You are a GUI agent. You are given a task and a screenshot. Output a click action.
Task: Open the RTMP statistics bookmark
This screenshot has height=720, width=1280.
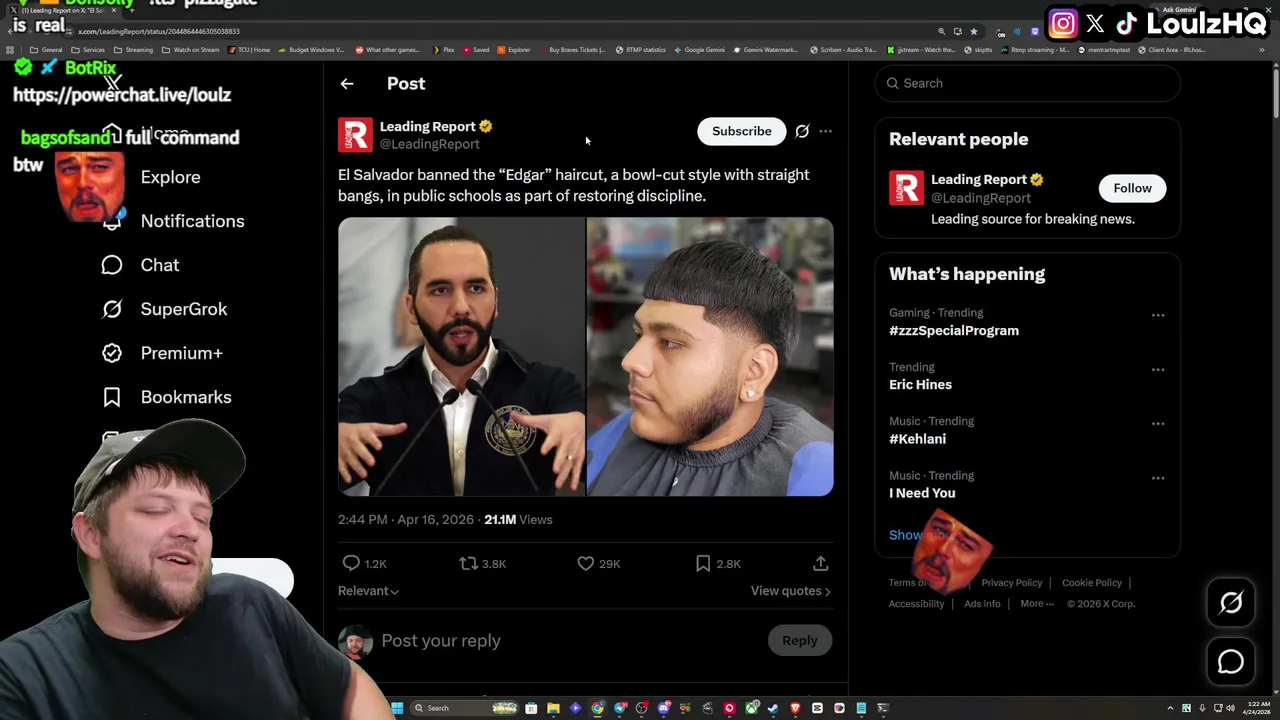point(640,50)
